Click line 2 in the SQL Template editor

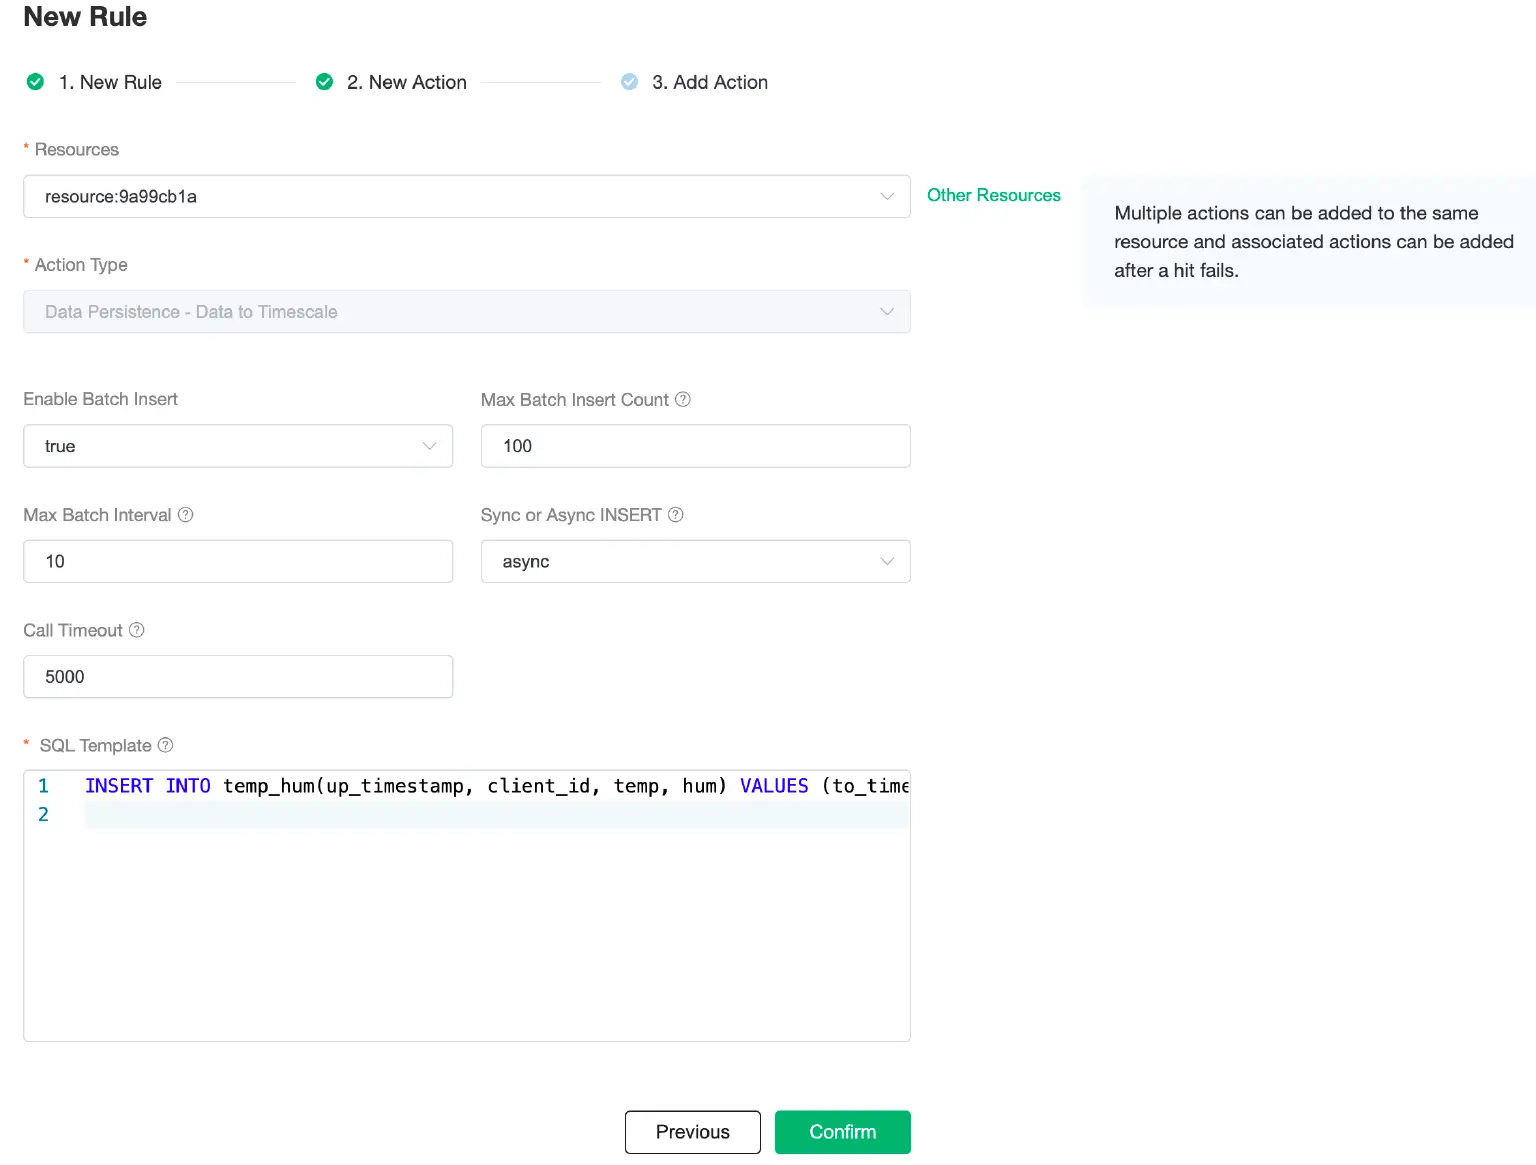click(495, 815)
